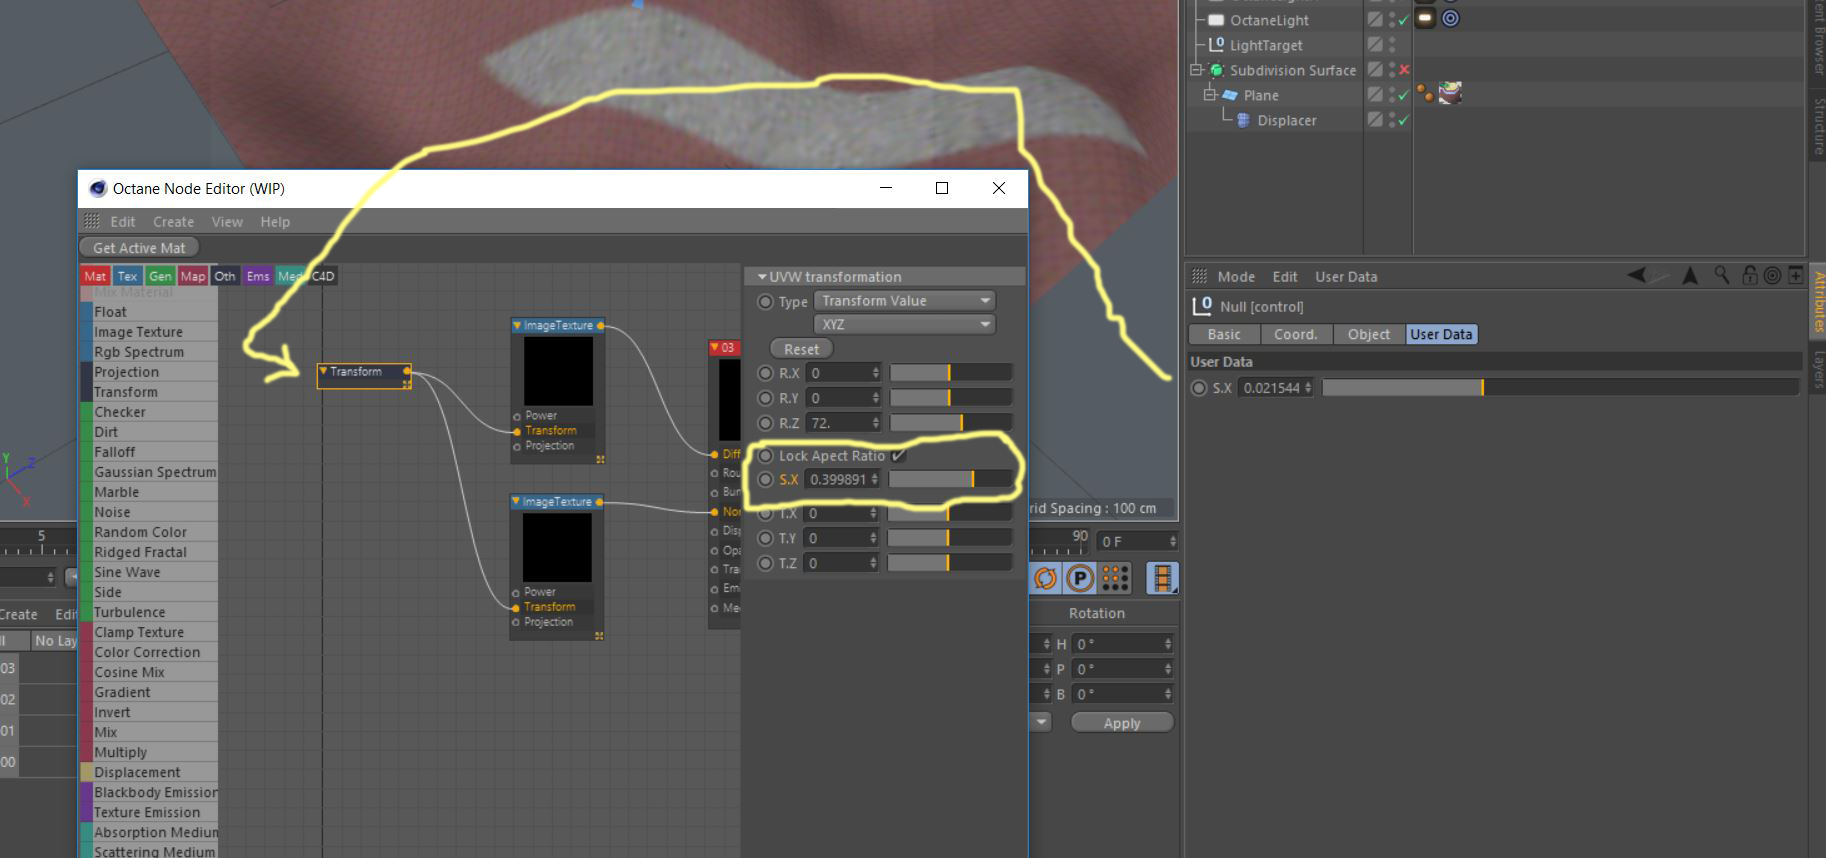Screen dimensions: 1826x858
Task: Toggle the Subdivision Surface red X enable state
Action: click(1404, 70)
